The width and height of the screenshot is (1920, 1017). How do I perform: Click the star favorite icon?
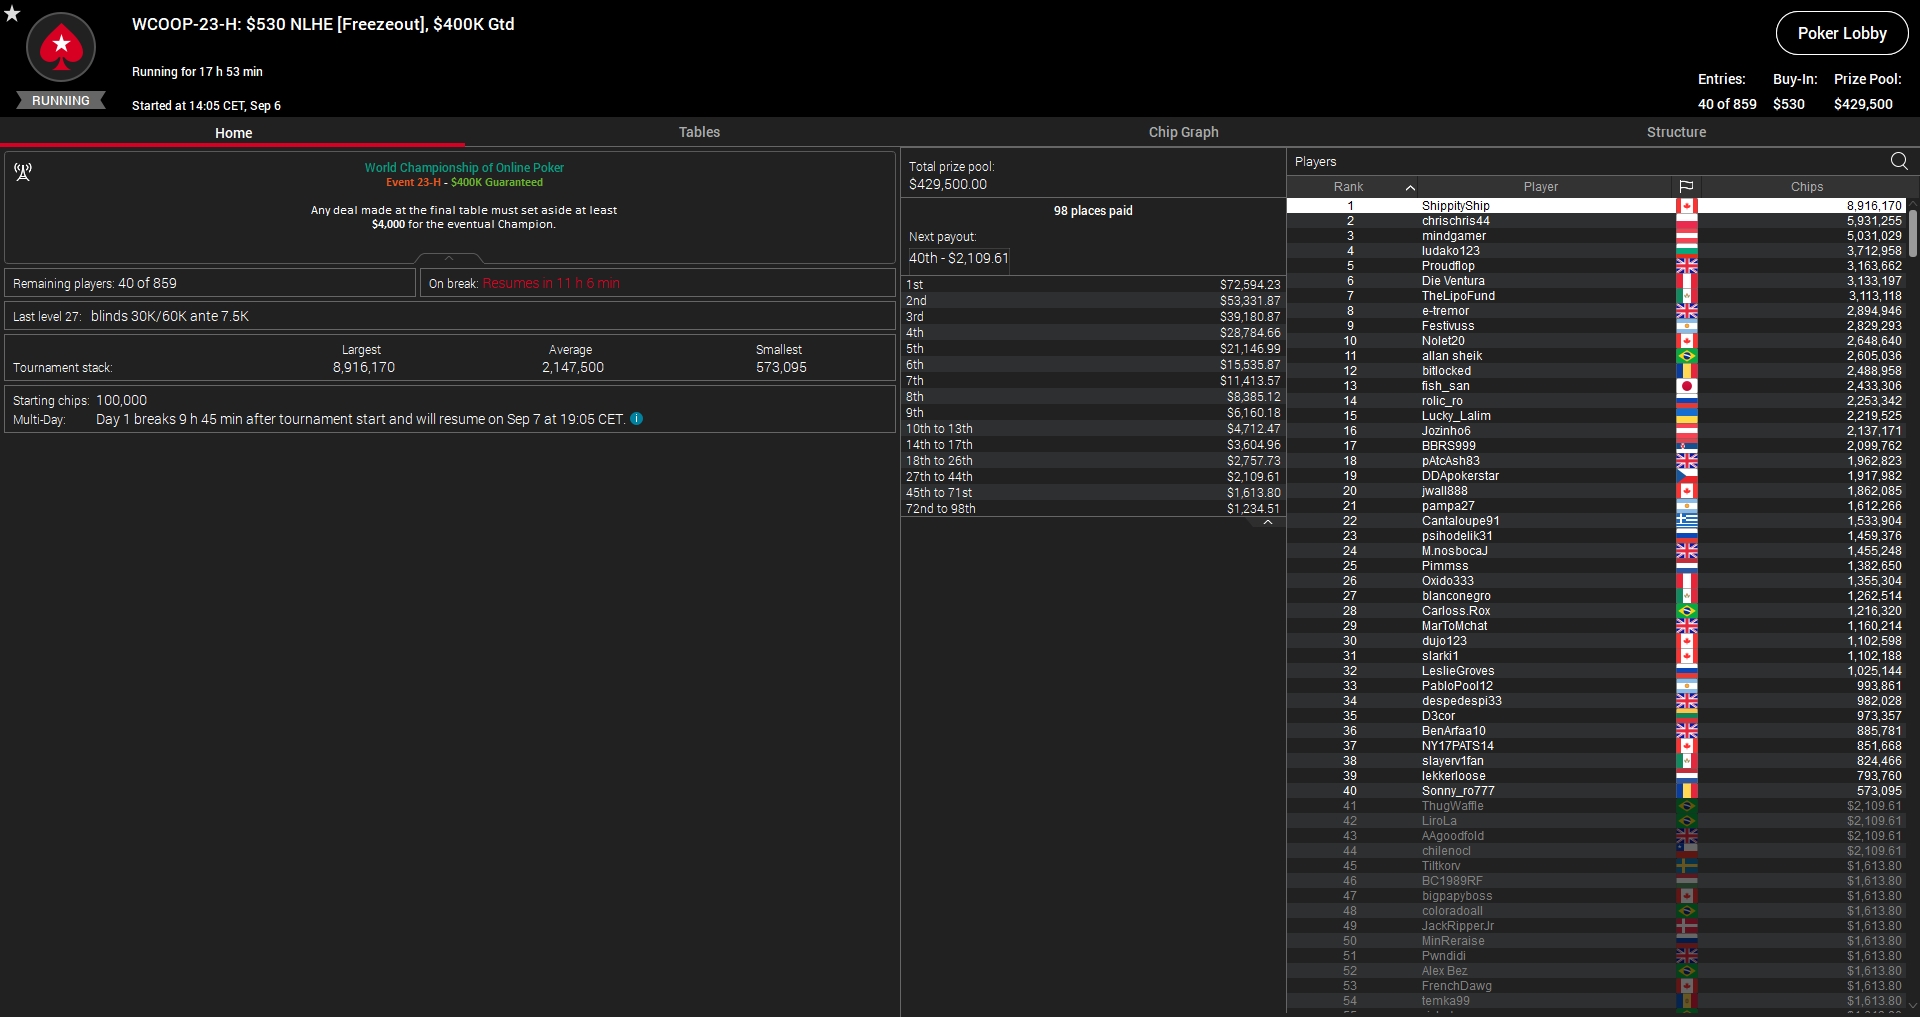pos(12,13)
